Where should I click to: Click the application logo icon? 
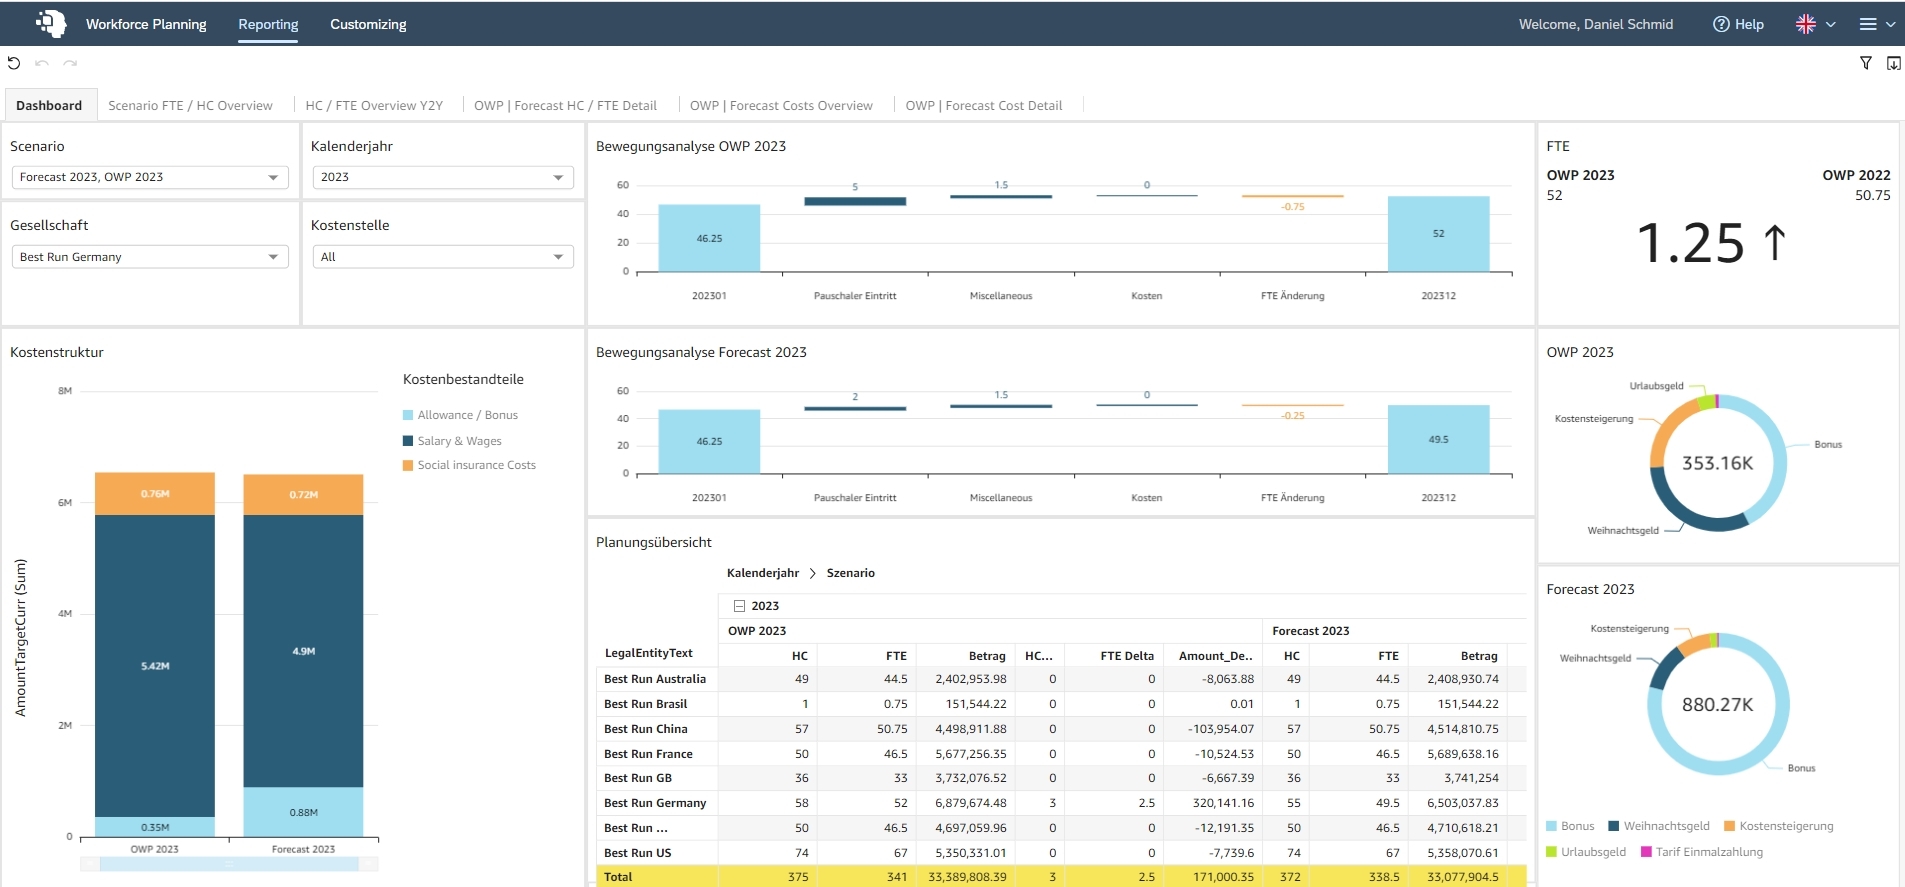pos(51,23)
